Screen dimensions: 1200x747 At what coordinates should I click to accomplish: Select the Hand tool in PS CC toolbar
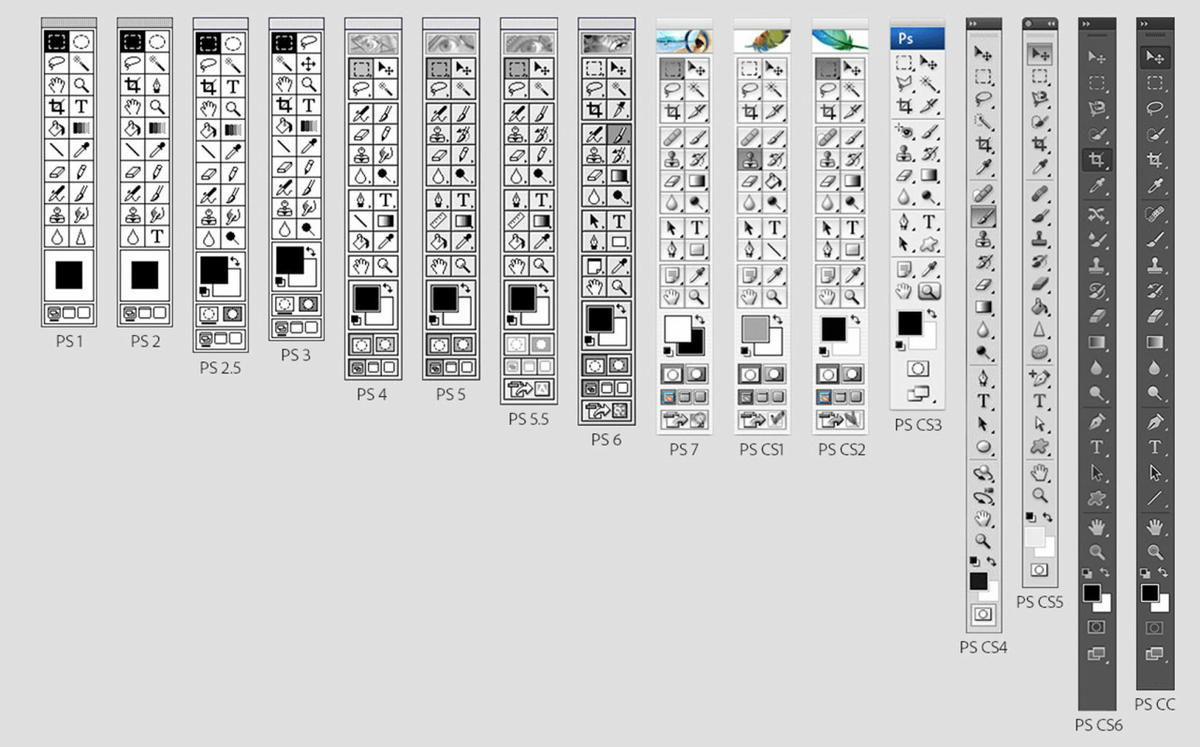tap(1155, 526)
